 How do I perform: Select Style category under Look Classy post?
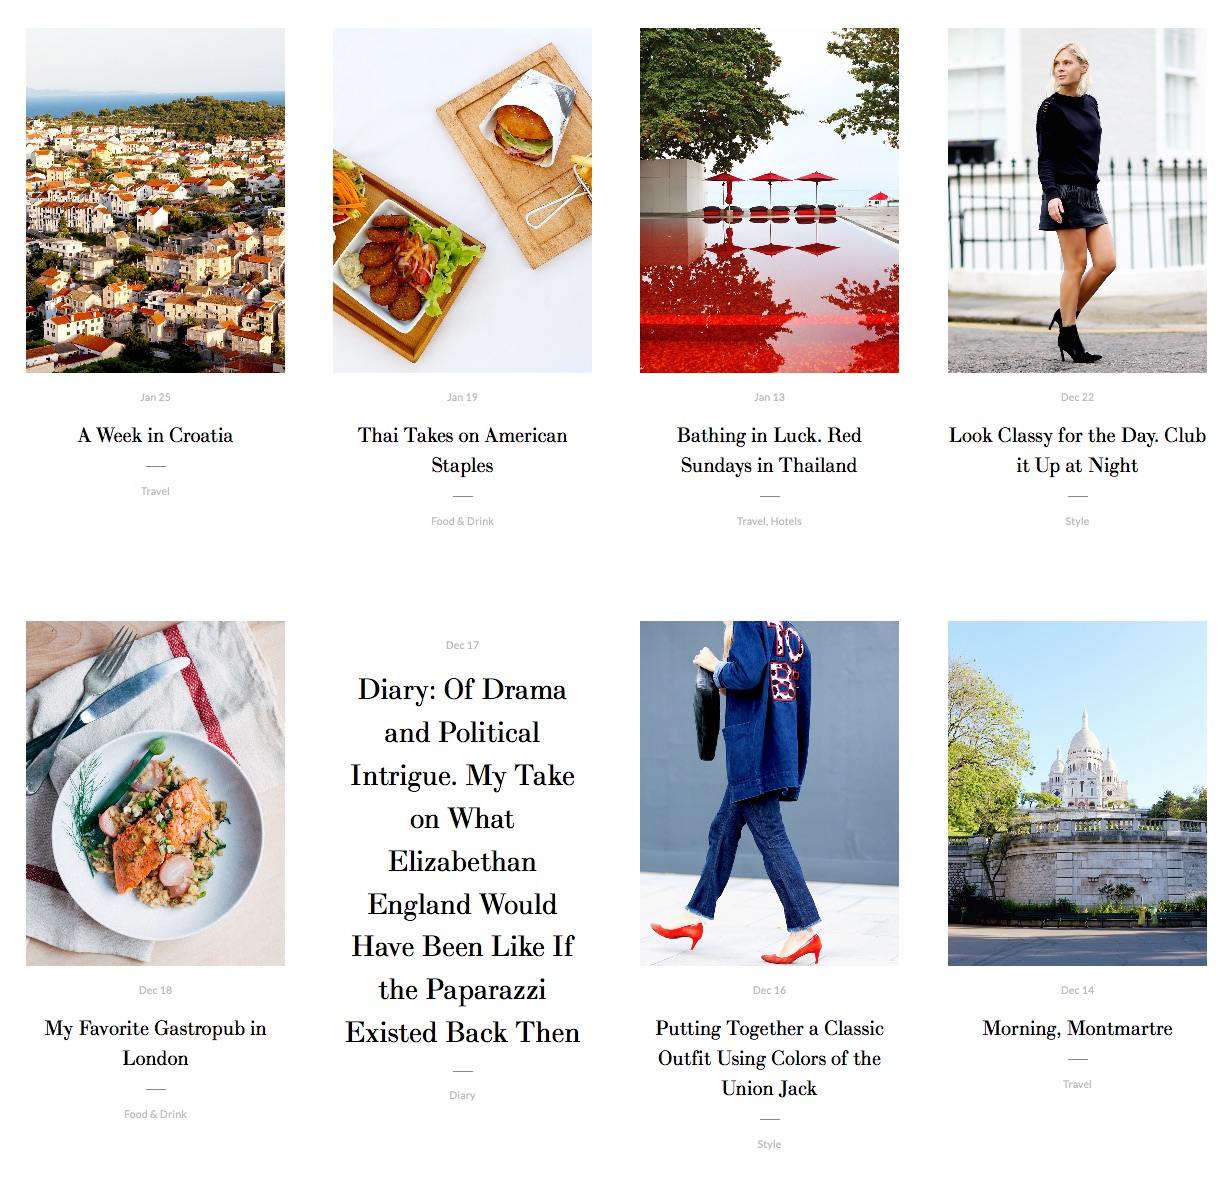point(1077,521)
